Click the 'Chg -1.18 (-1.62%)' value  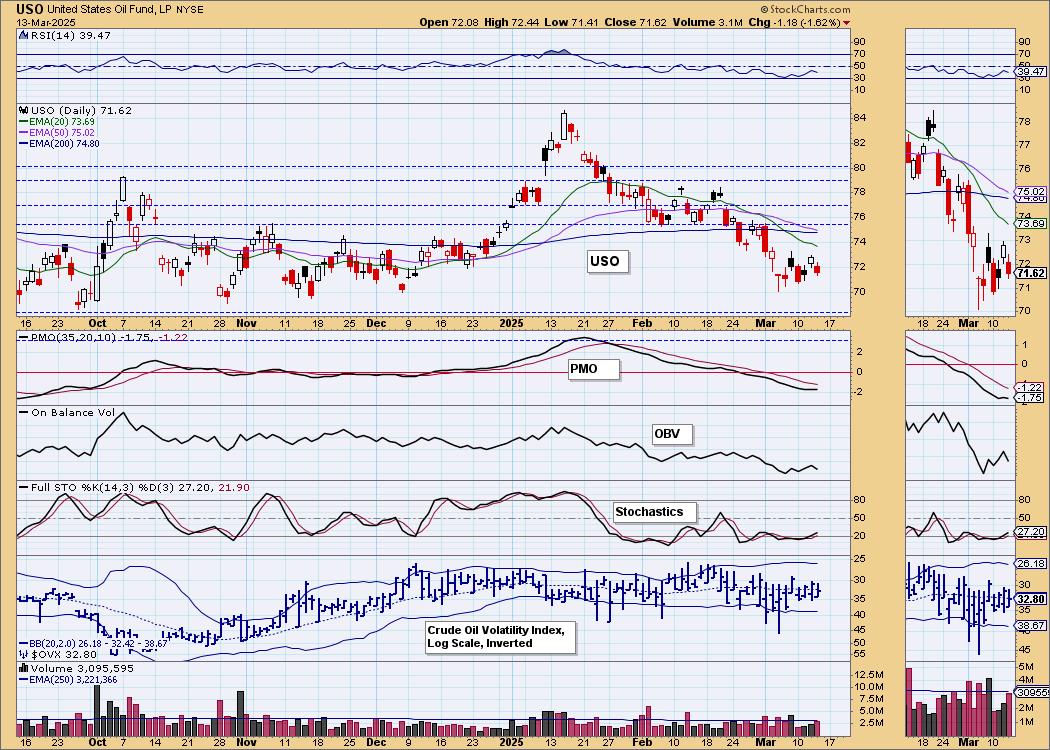pyautogui.click(x=794, y=22)
